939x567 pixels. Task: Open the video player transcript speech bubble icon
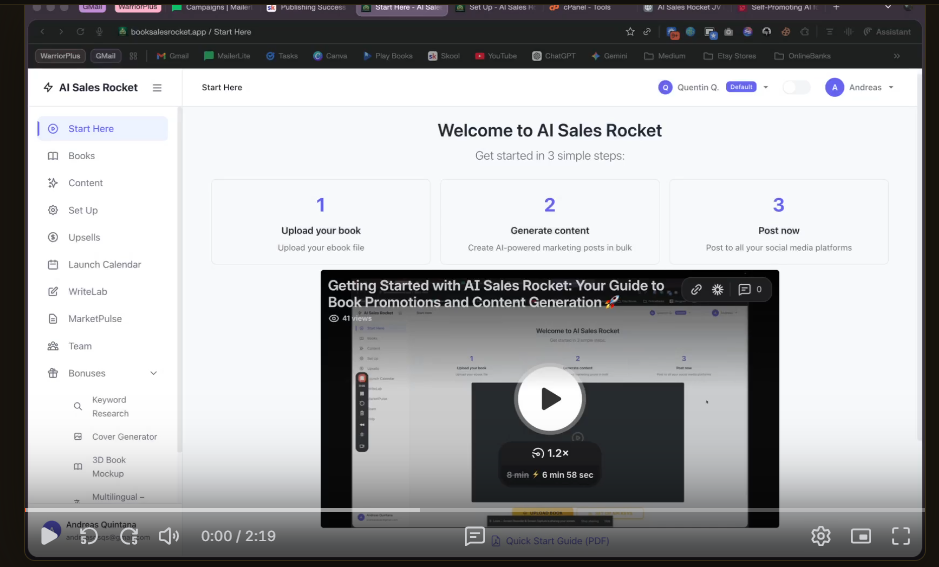[474, 536]
